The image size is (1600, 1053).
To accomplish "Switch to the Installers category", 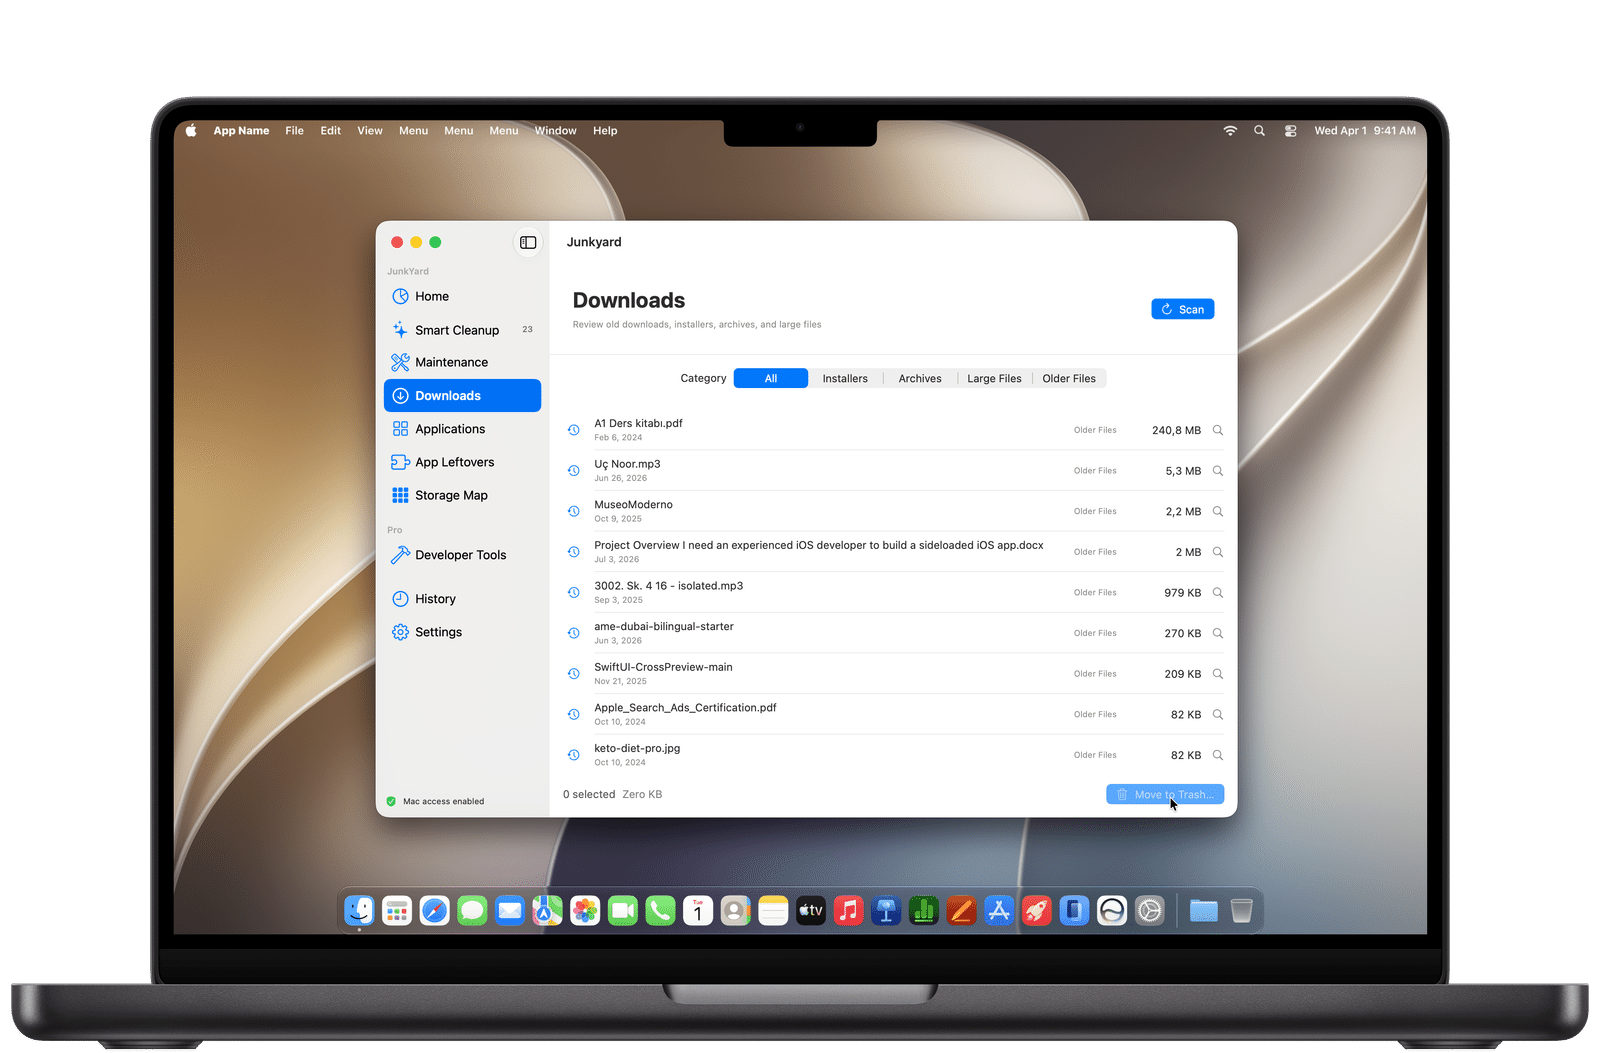I will [x=845, y=378].
